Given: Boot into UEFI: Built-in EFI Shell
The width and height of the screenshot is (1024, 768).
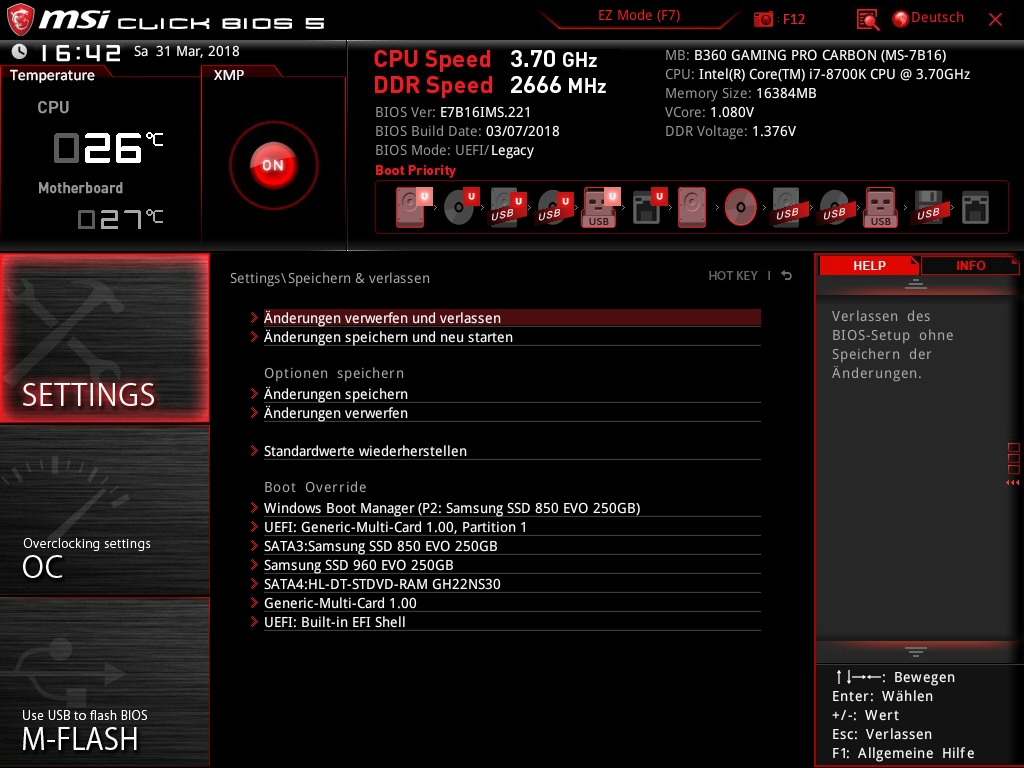Looking at the screenshot, I should coord(512,622).
